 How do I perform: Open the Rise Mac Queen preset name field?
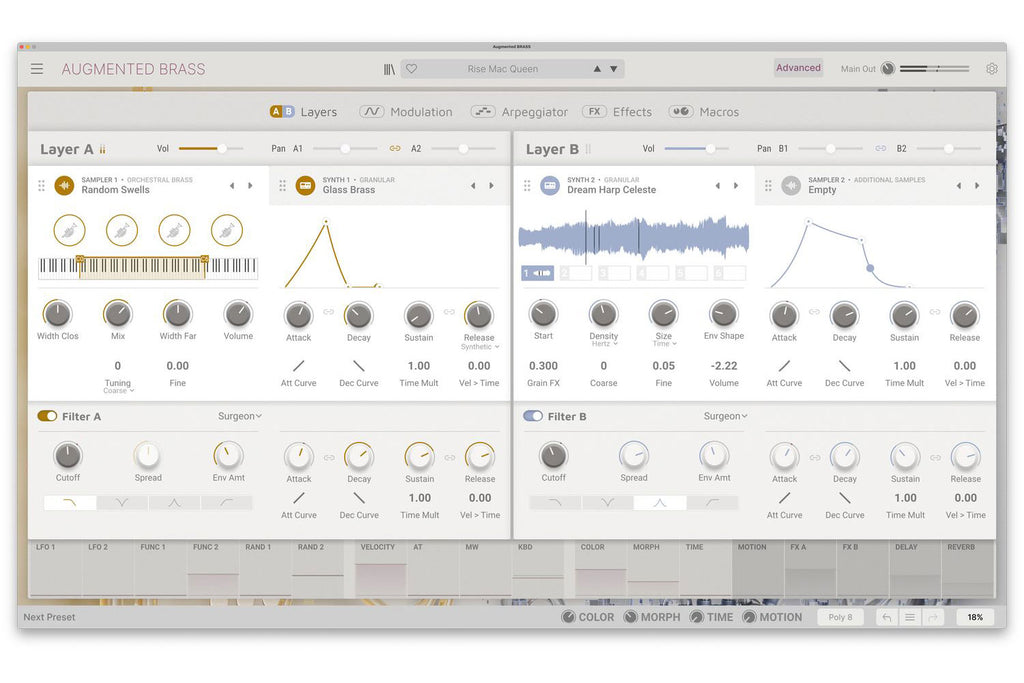click(502, 69)
